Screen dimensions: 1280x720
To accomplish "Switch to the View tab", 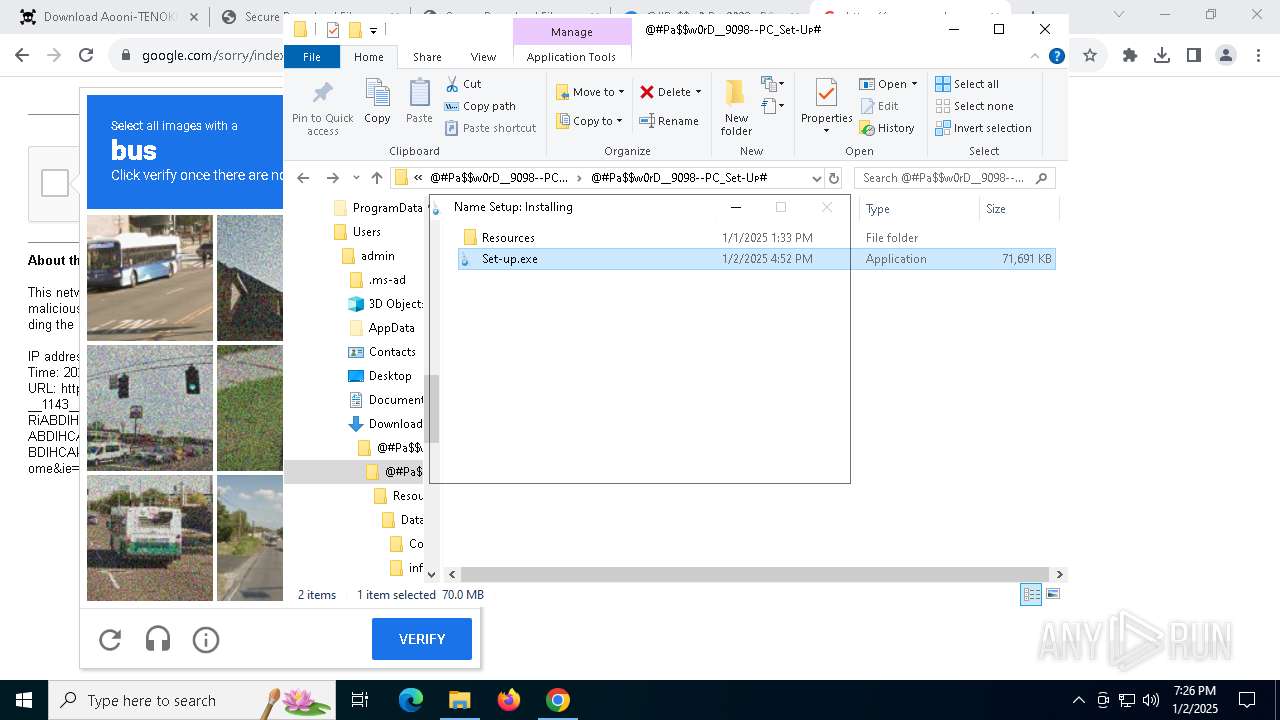I will click(483, 57).
